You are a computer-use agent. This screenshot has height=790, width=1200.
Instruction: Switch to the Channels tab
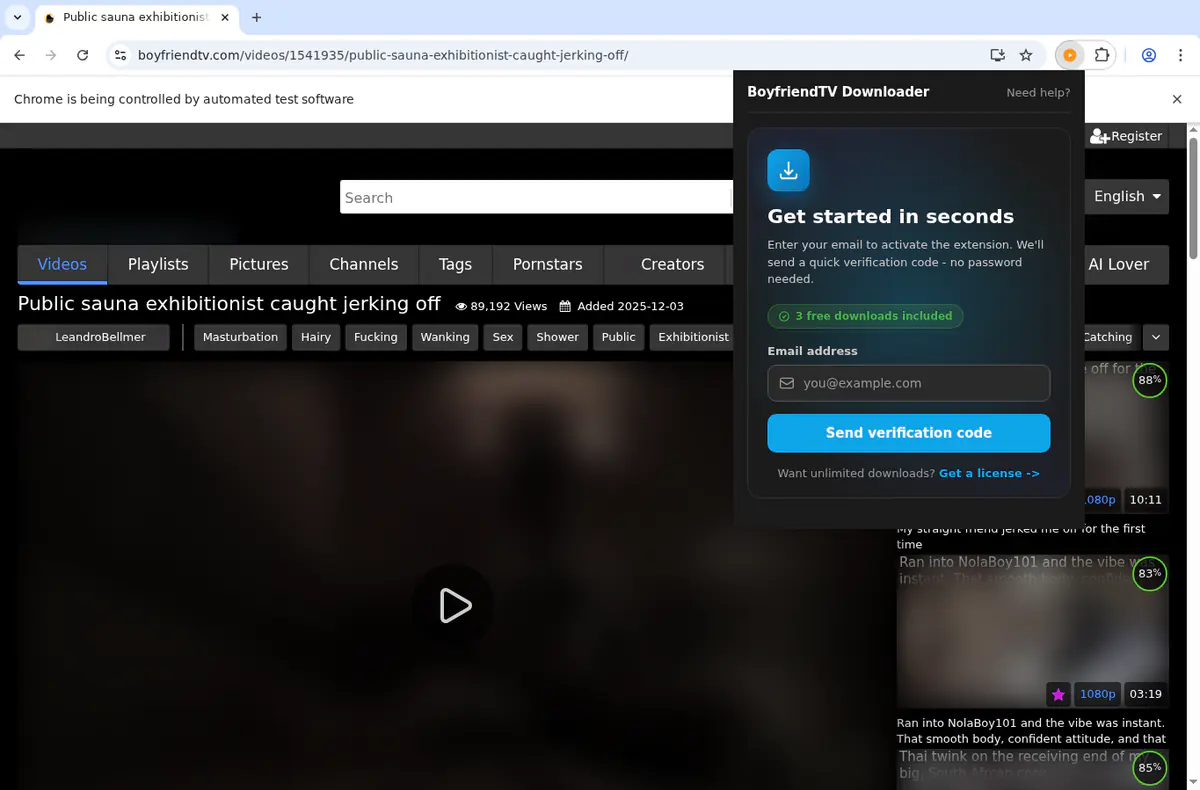point(364,264)
